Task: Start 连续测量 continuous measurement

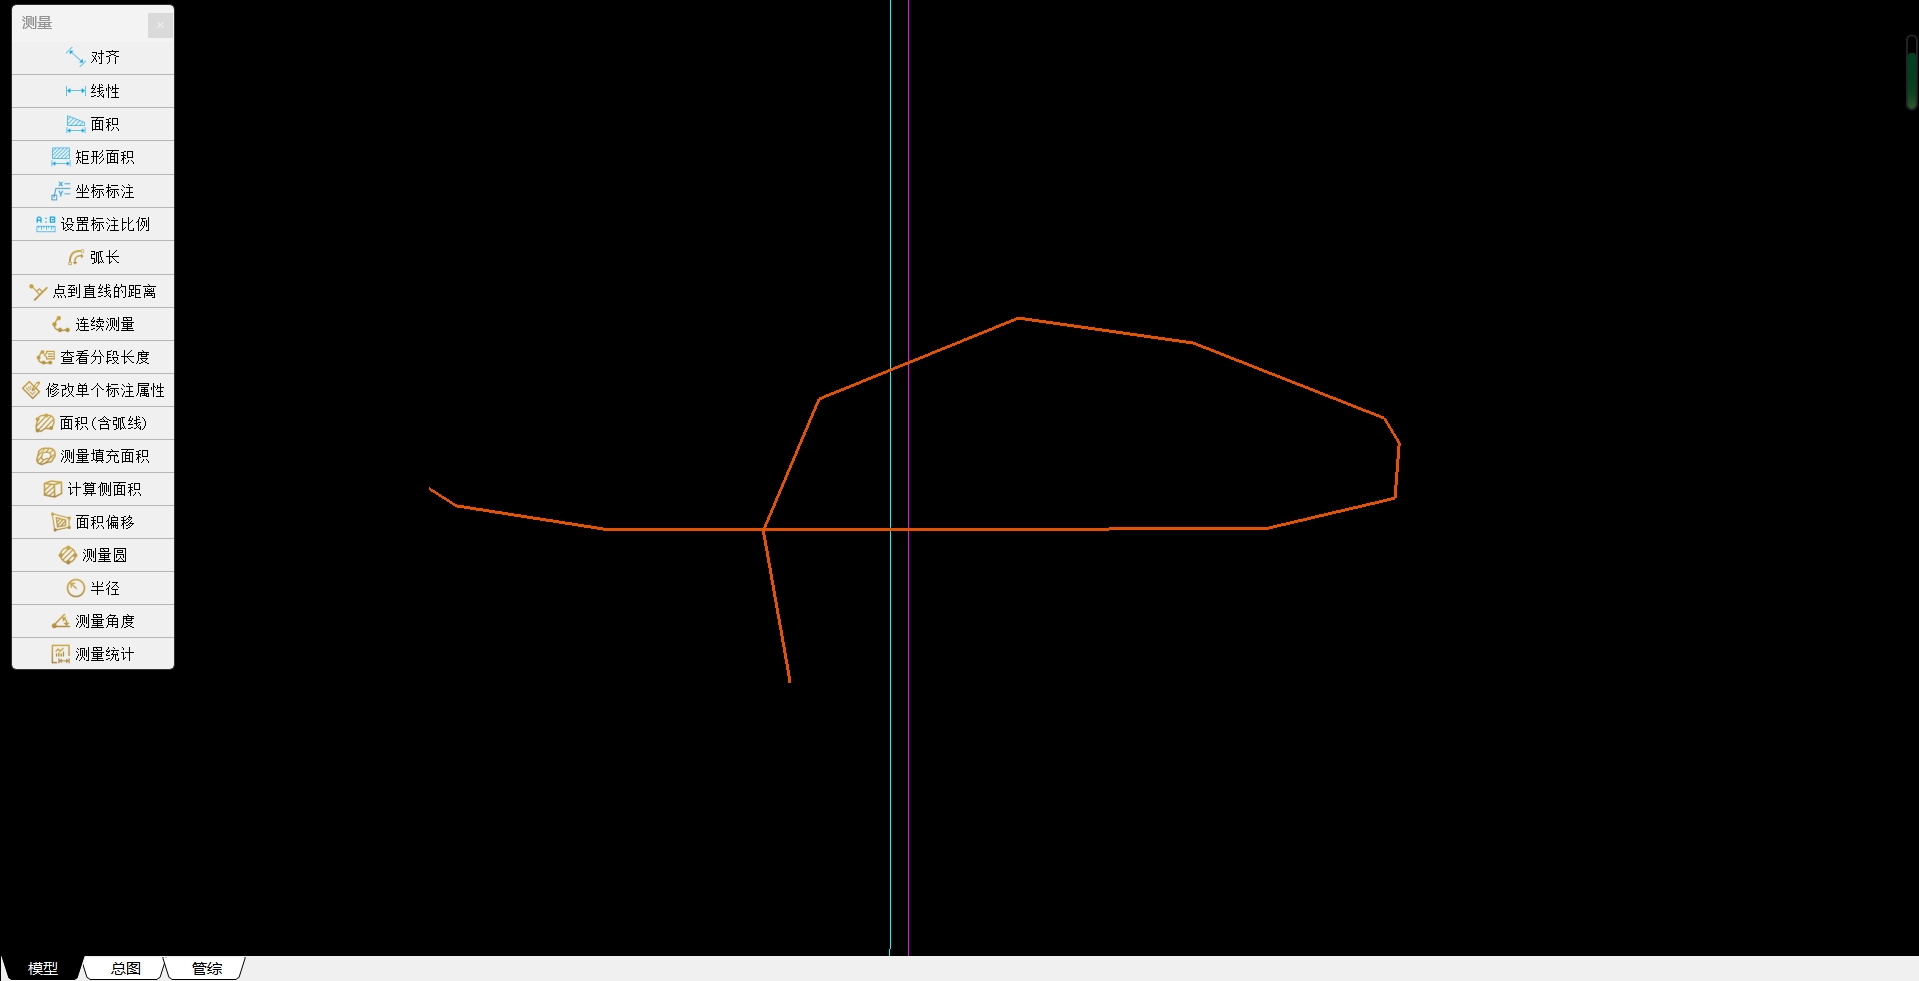Action: pyautogui.click(x=93, y=324)
